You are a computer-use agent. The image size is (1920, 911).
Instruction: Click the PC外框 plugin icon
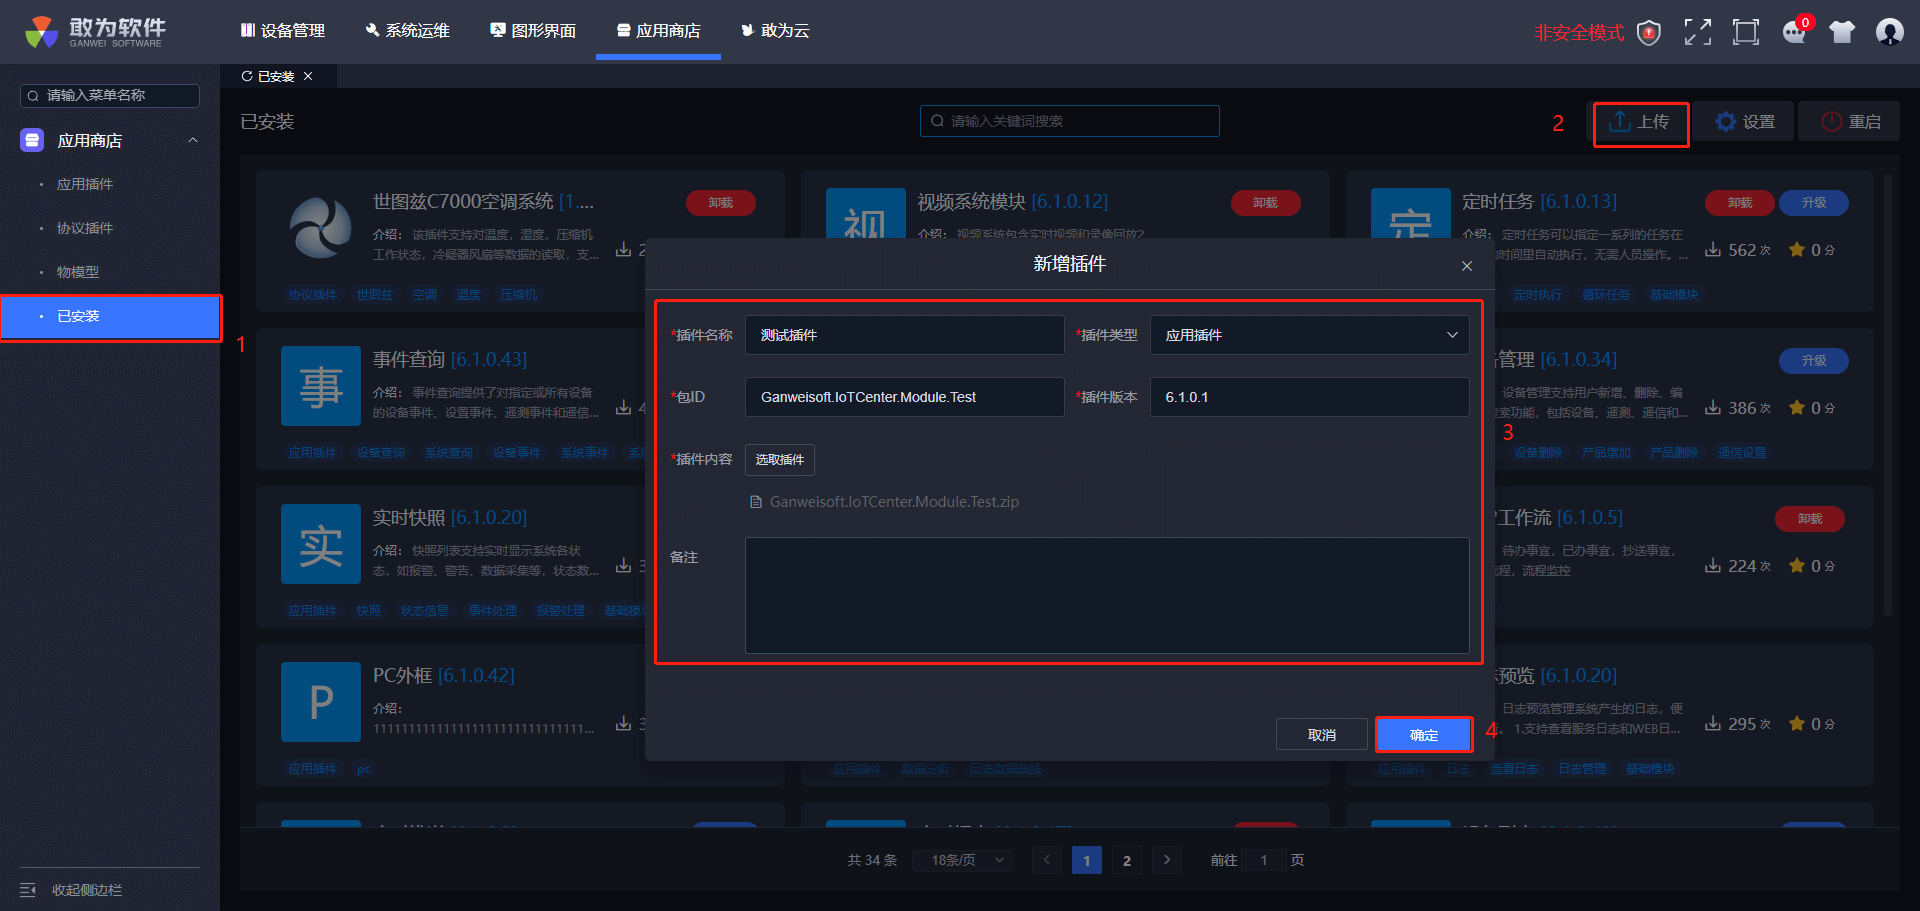pos(321,702)
